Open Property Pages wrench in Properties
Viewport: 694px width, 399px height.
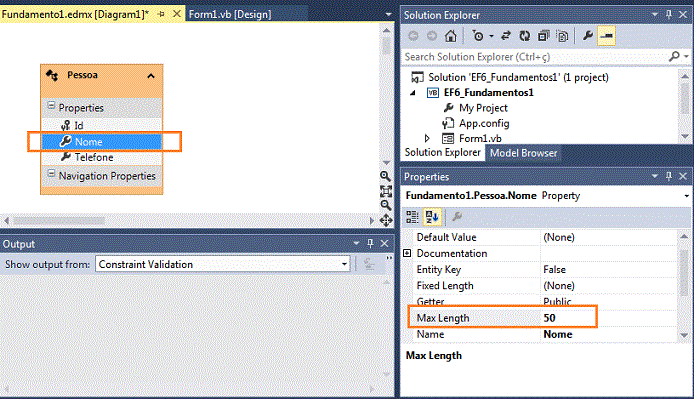point(457,216)
